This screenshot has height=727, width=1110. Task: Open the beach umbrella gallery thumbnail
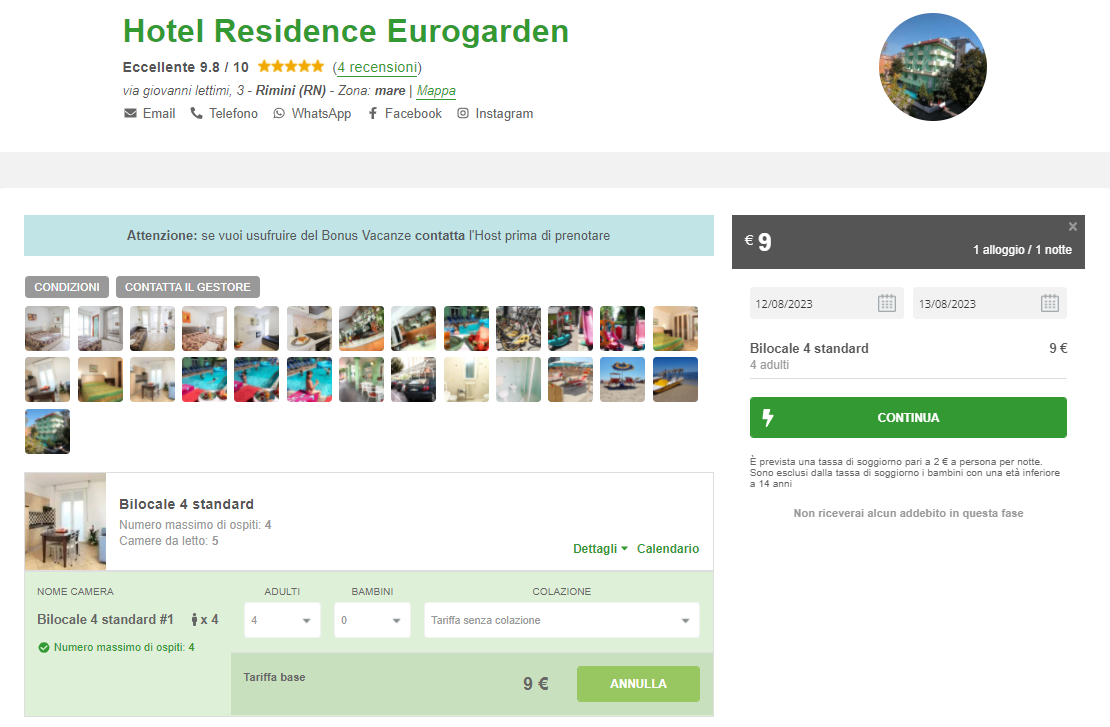(622, 379)
